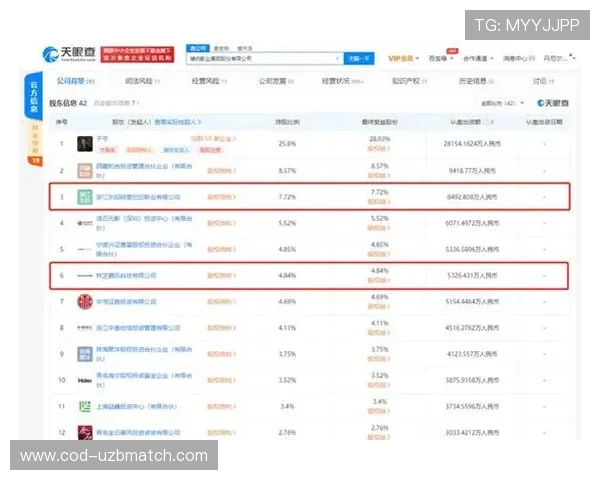Switch to the 知识产权 tab
This screenshot has height=480, width=600.
tap(409, 81)
